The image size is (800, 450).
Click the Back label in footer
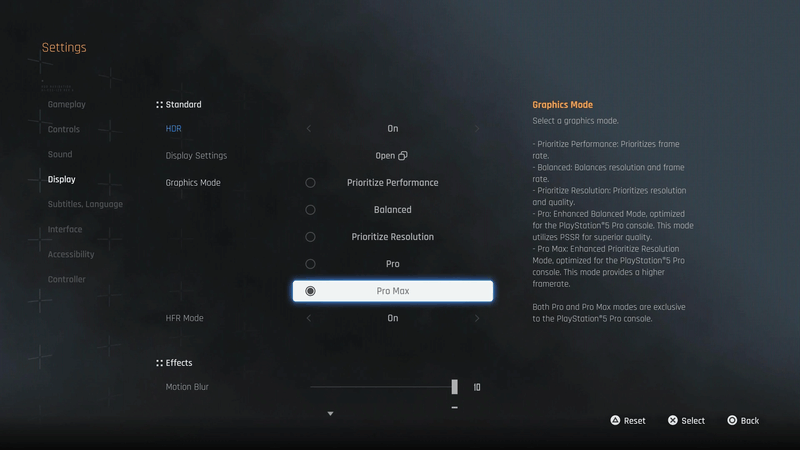pos(749,420)
